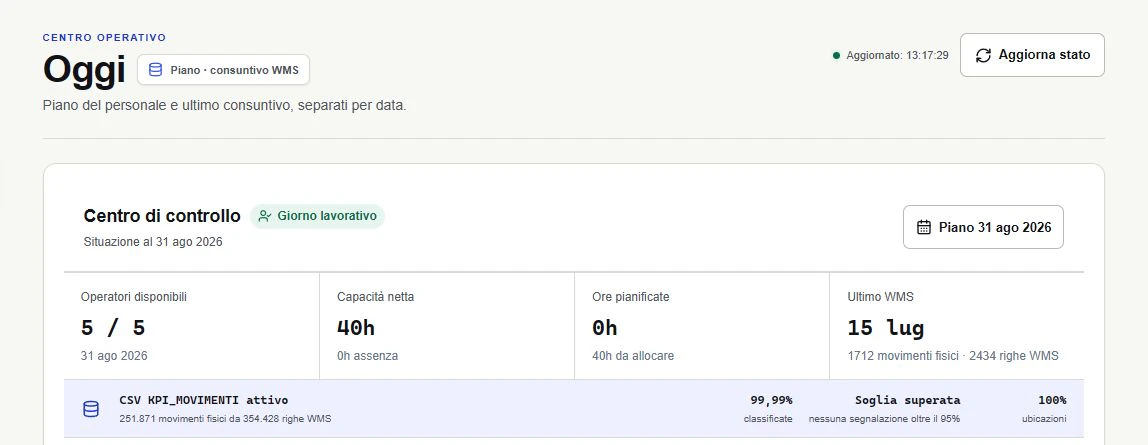Open the Operatori disponibili 5 / 5 card

coord(192,326)
